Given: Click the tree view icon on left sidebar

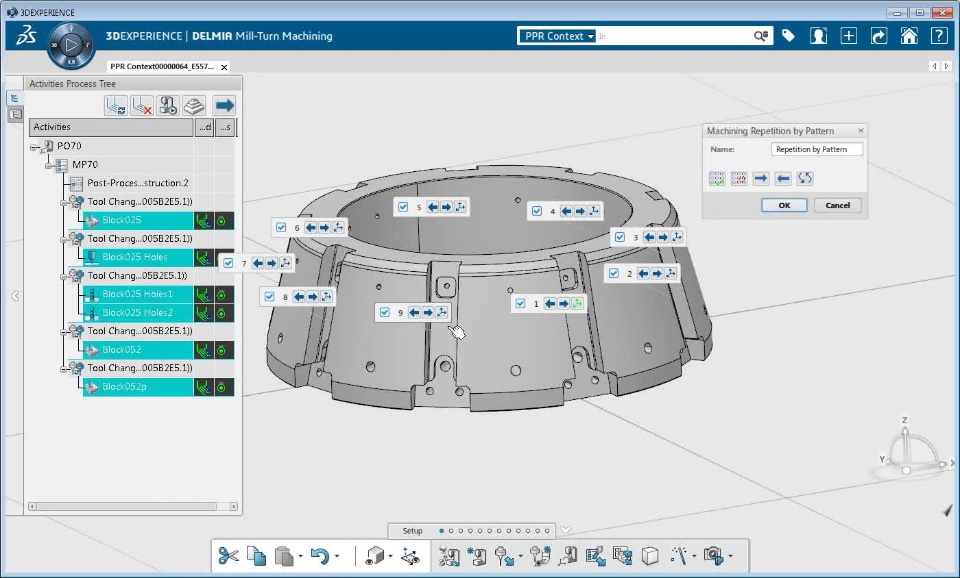Looking at the screenshot, I should 15,98.
